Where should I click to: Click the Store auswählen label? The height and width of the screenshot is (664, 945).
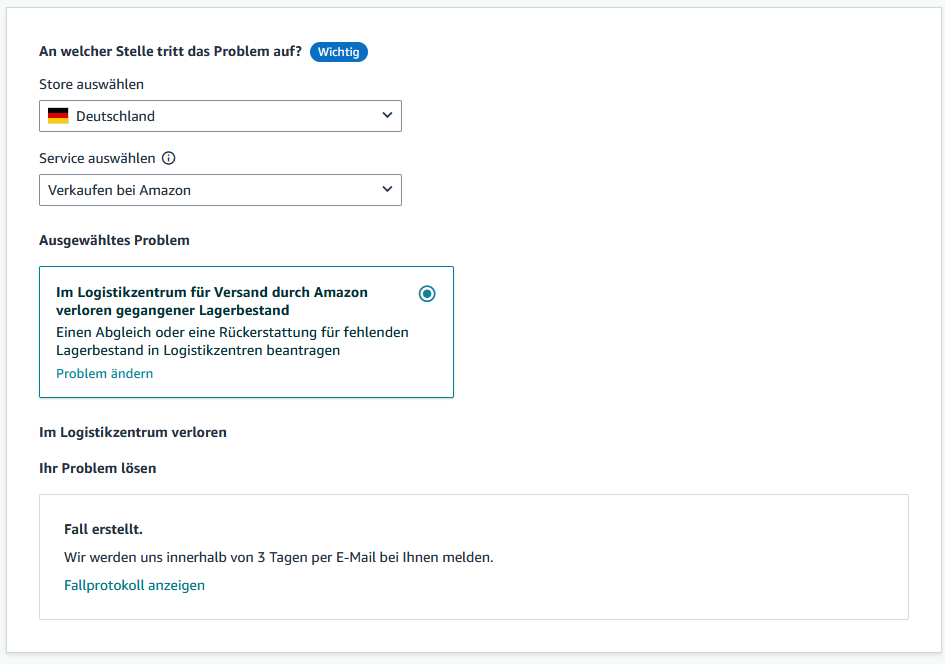[92, 84]
